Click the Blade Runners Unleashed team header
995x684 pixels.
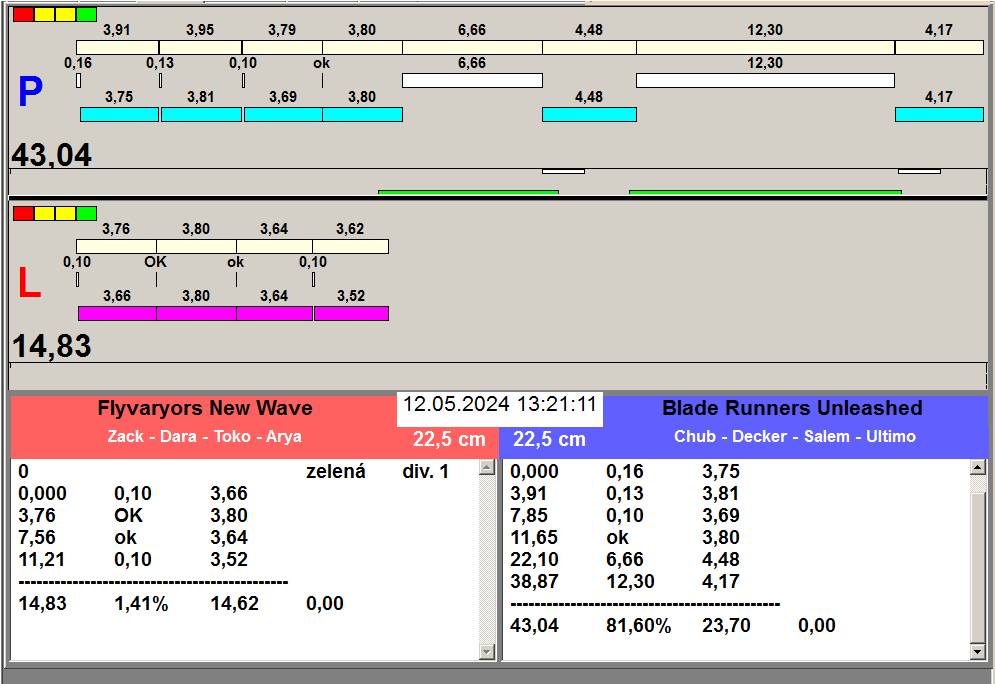click(x=792, y=409)
